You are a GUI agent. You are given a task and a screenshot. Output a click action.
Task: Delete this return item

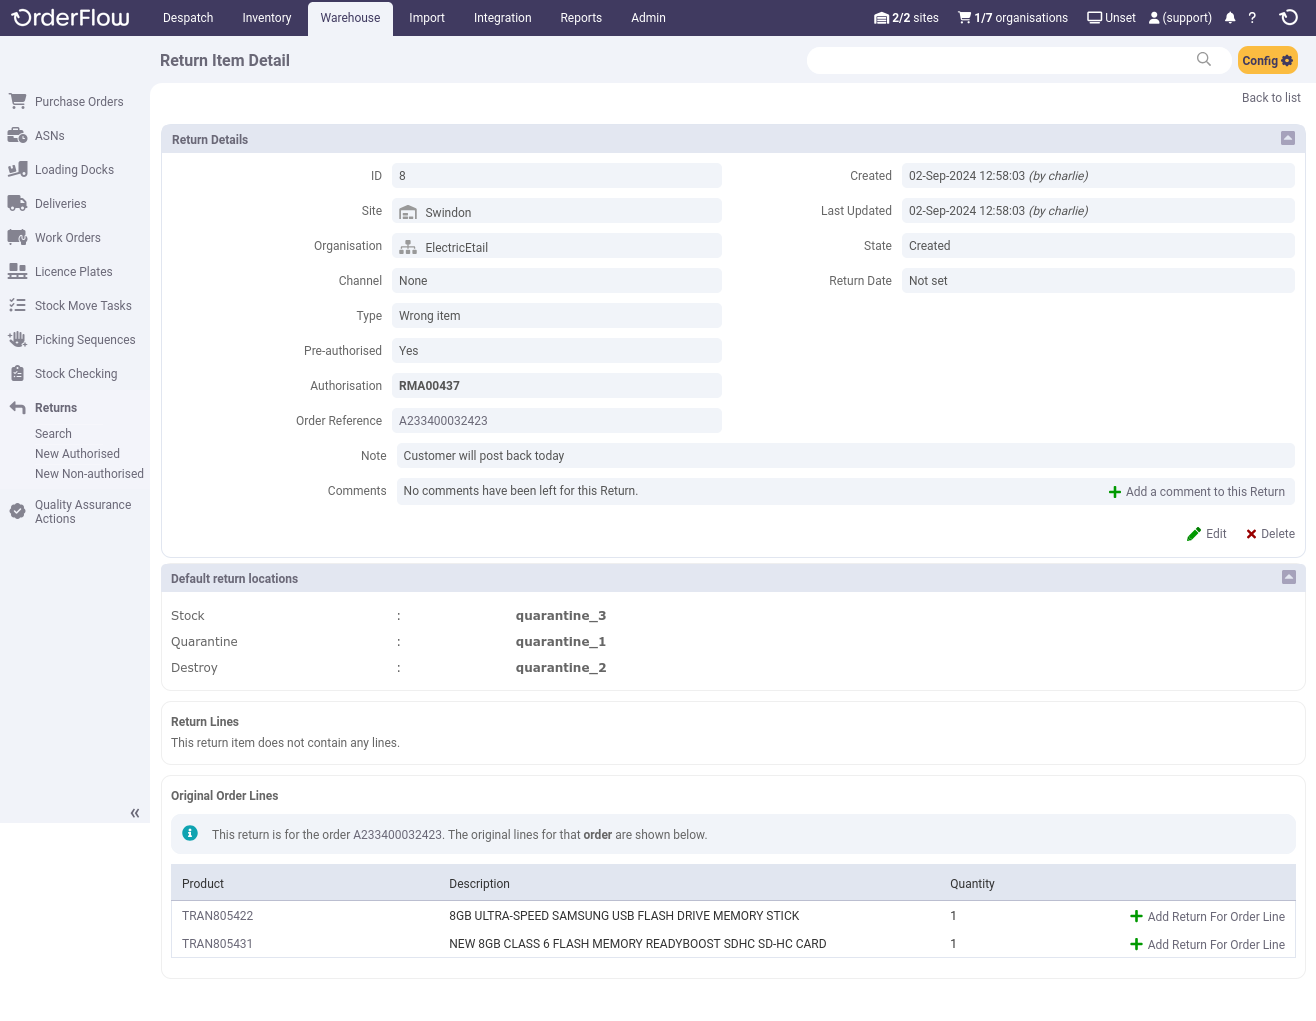coord(1270,534)
